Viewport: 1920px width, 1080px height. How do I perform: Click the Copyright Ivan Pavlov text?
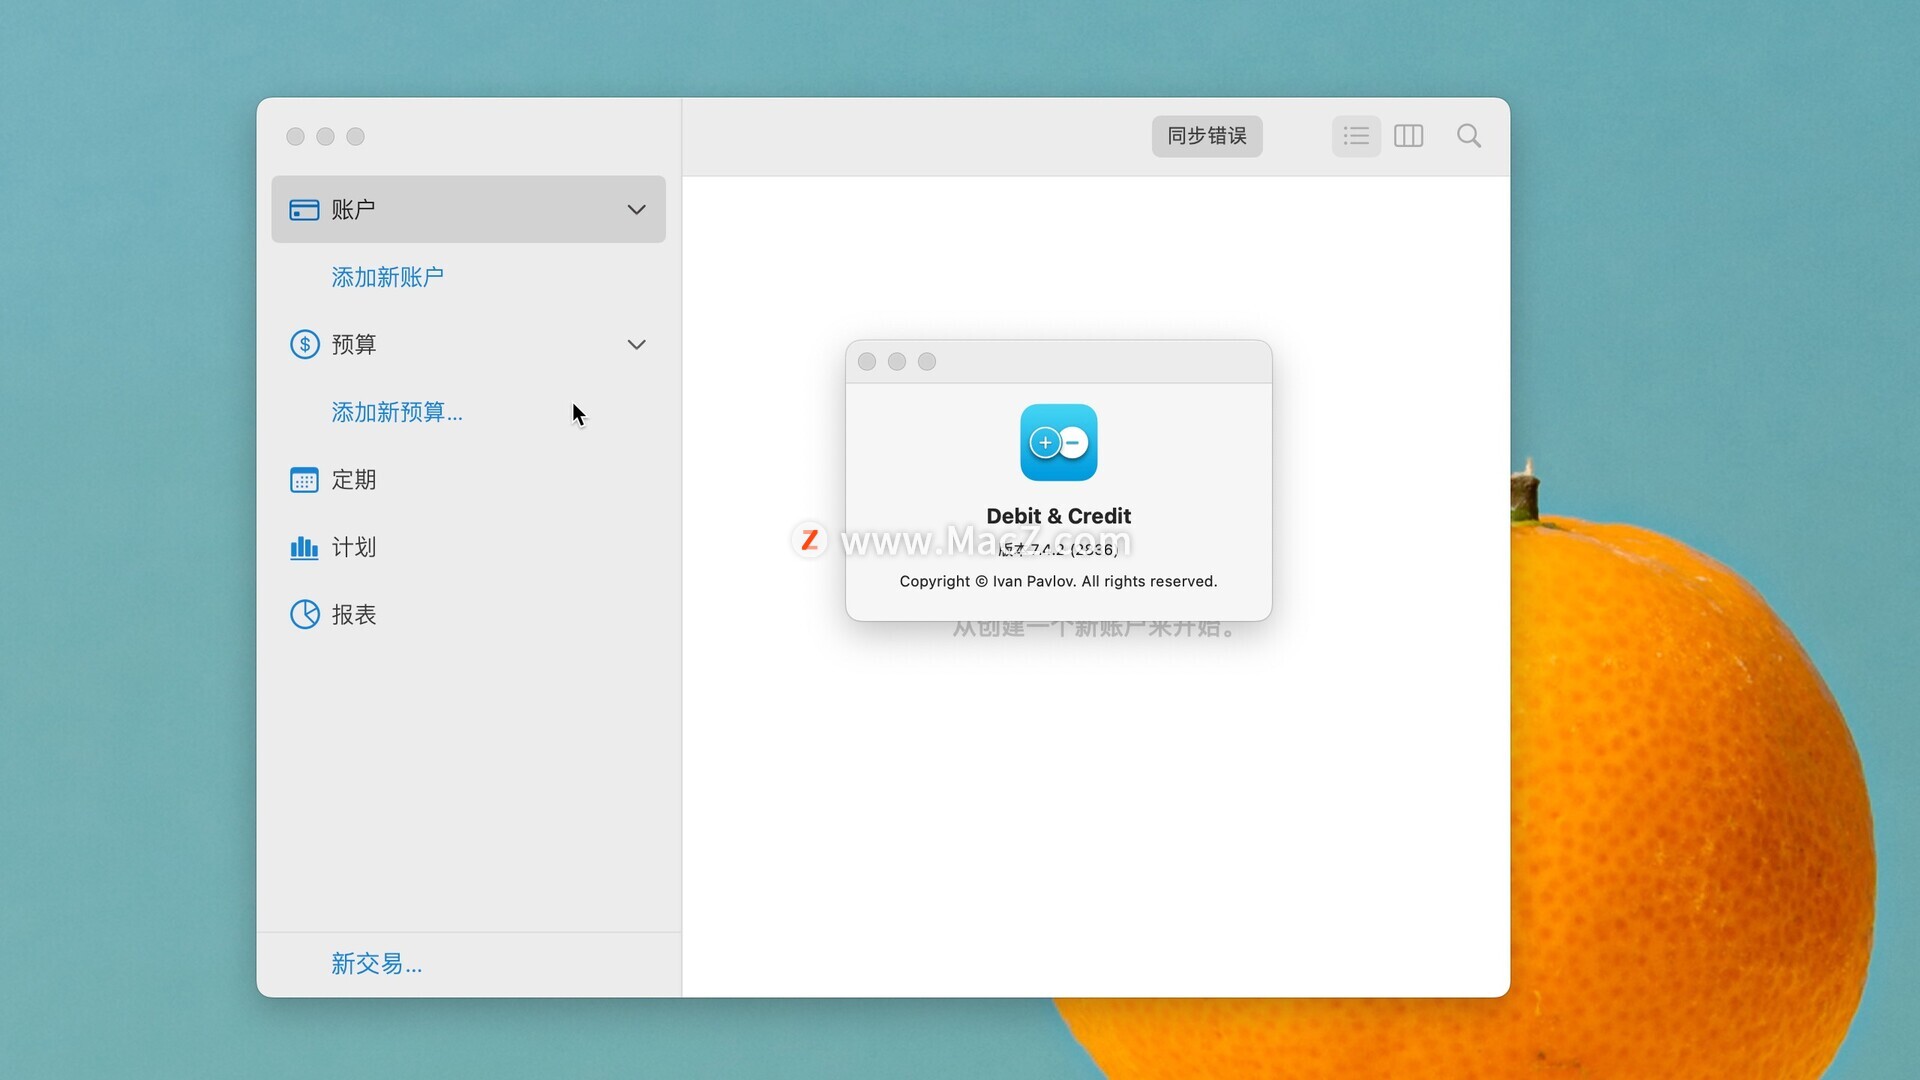coord(1058,581)
